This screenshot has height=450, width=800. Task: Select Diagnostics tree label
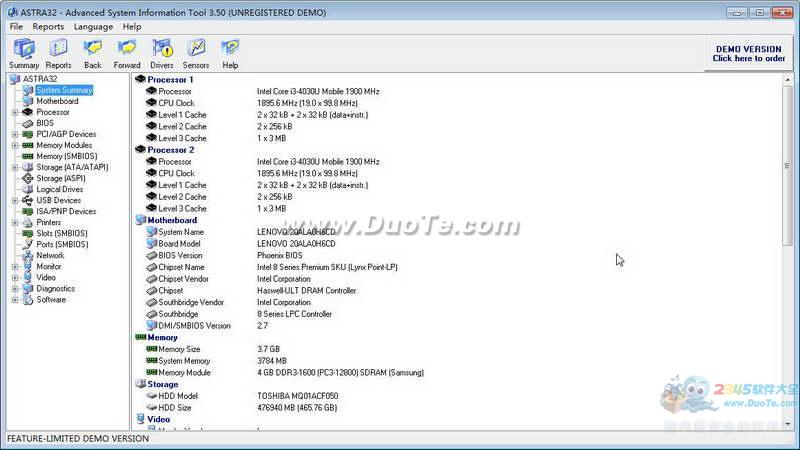tap(55, 289)
